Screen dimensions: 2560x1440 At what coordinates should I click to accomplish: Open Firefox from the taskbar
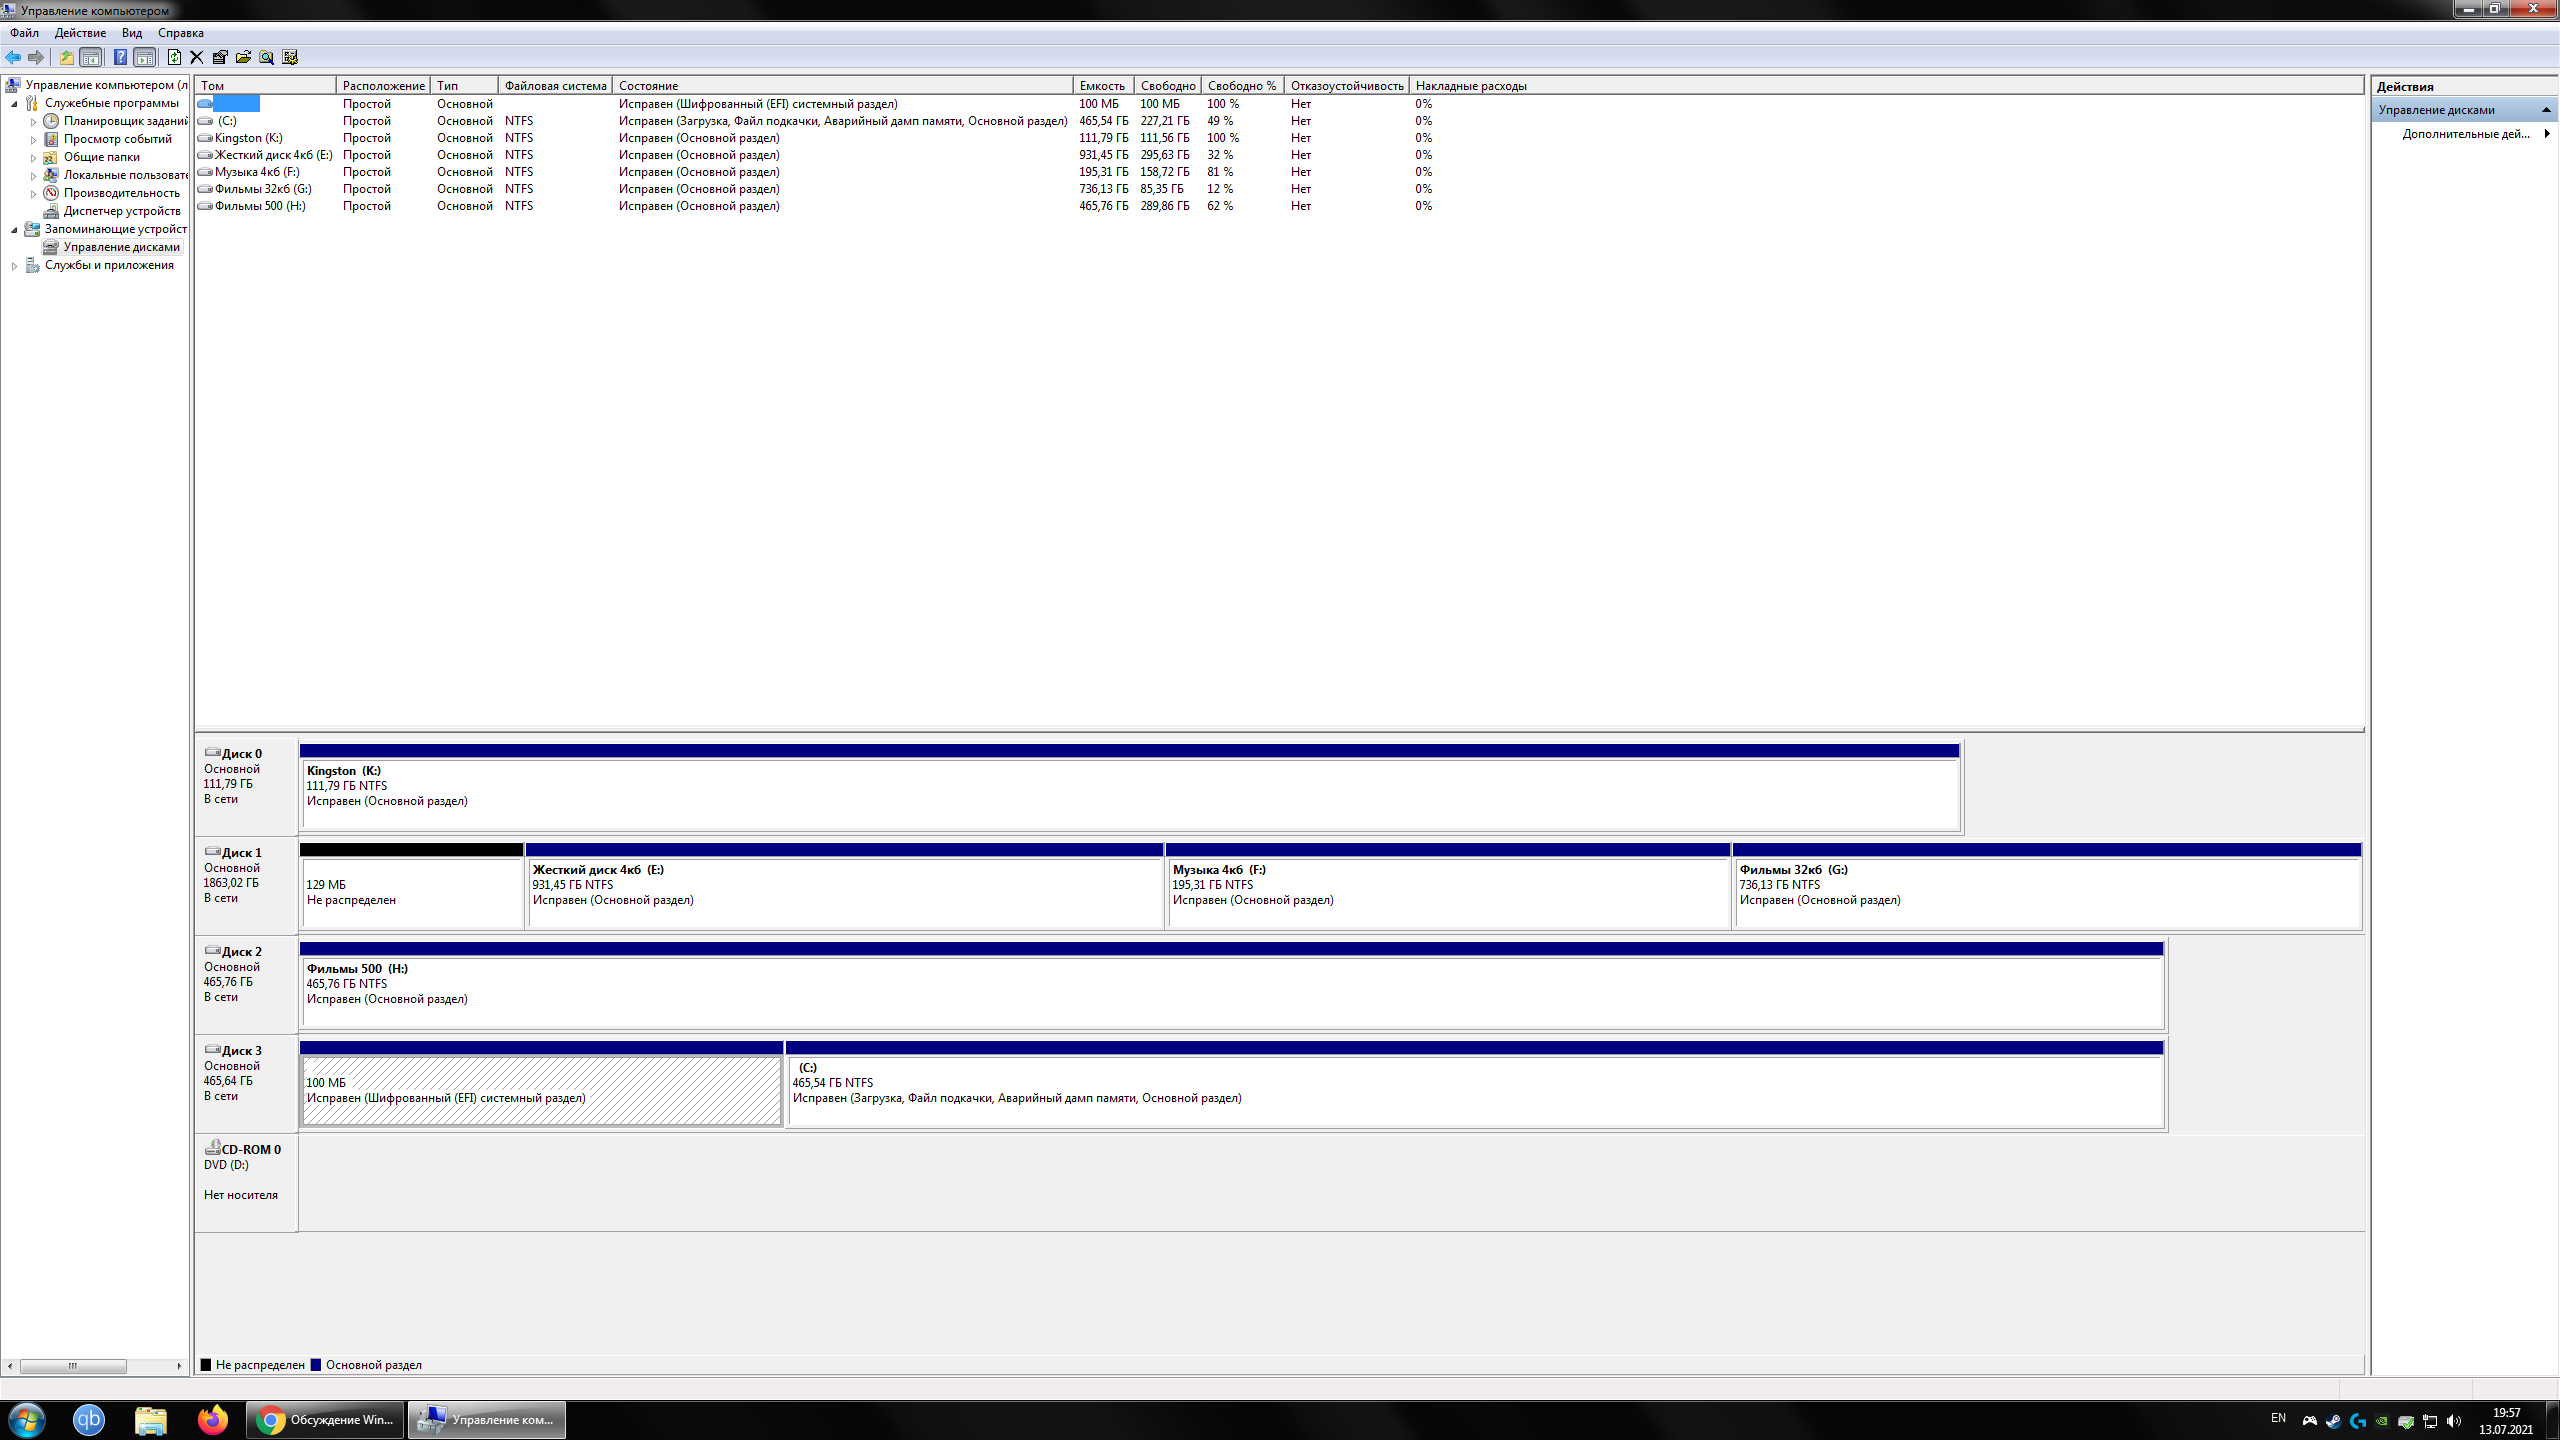coord(212,1419)
